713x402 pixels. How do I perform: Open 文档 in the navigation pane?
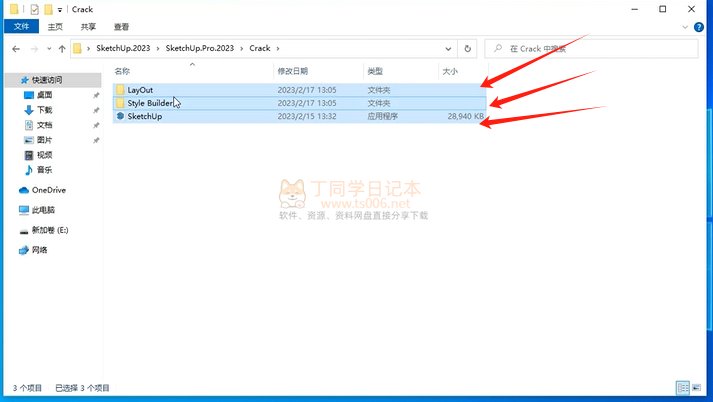(45, 125)
